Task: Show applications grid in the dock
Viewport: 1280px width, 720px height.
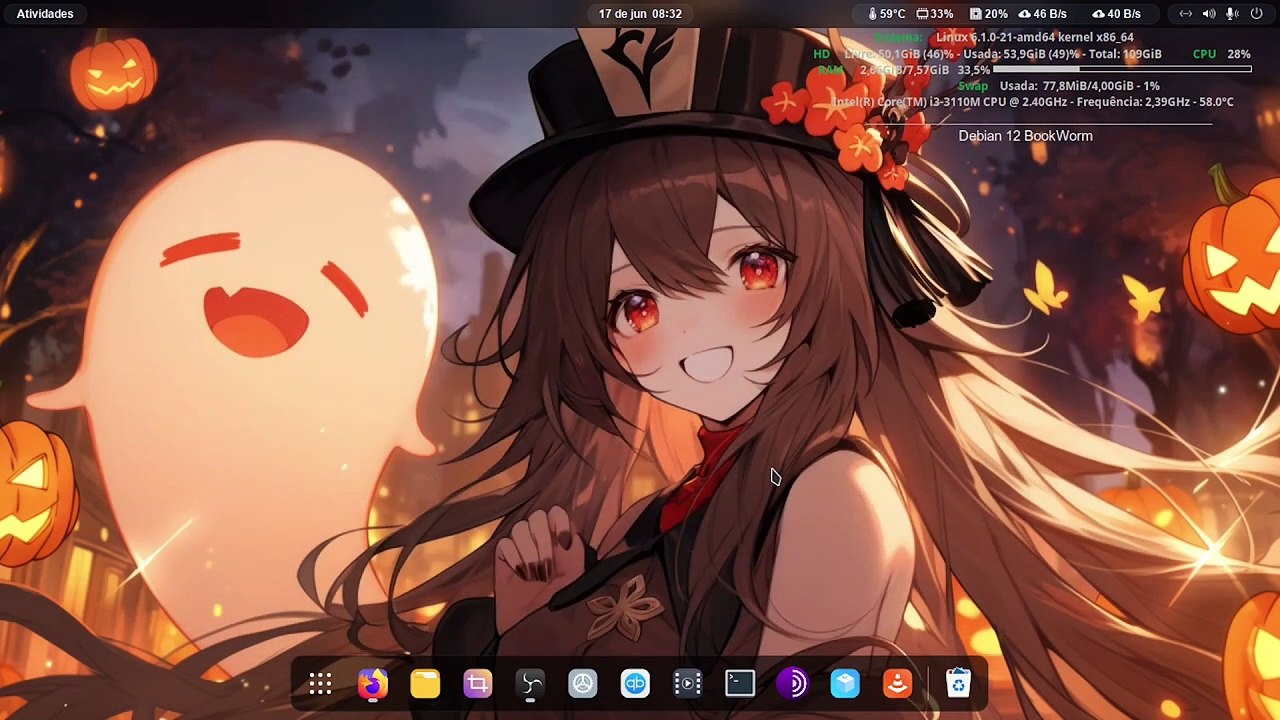Action: (x=320, y=684)
